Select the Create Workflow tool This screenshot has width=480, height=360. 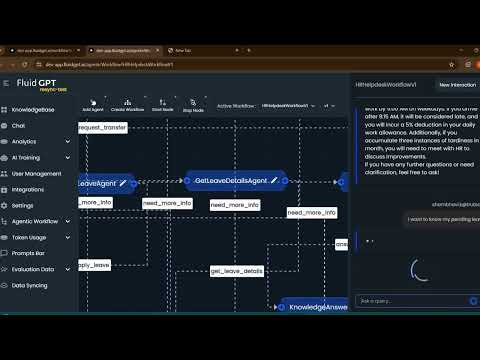pyautogui.click(x=127, y=105)
